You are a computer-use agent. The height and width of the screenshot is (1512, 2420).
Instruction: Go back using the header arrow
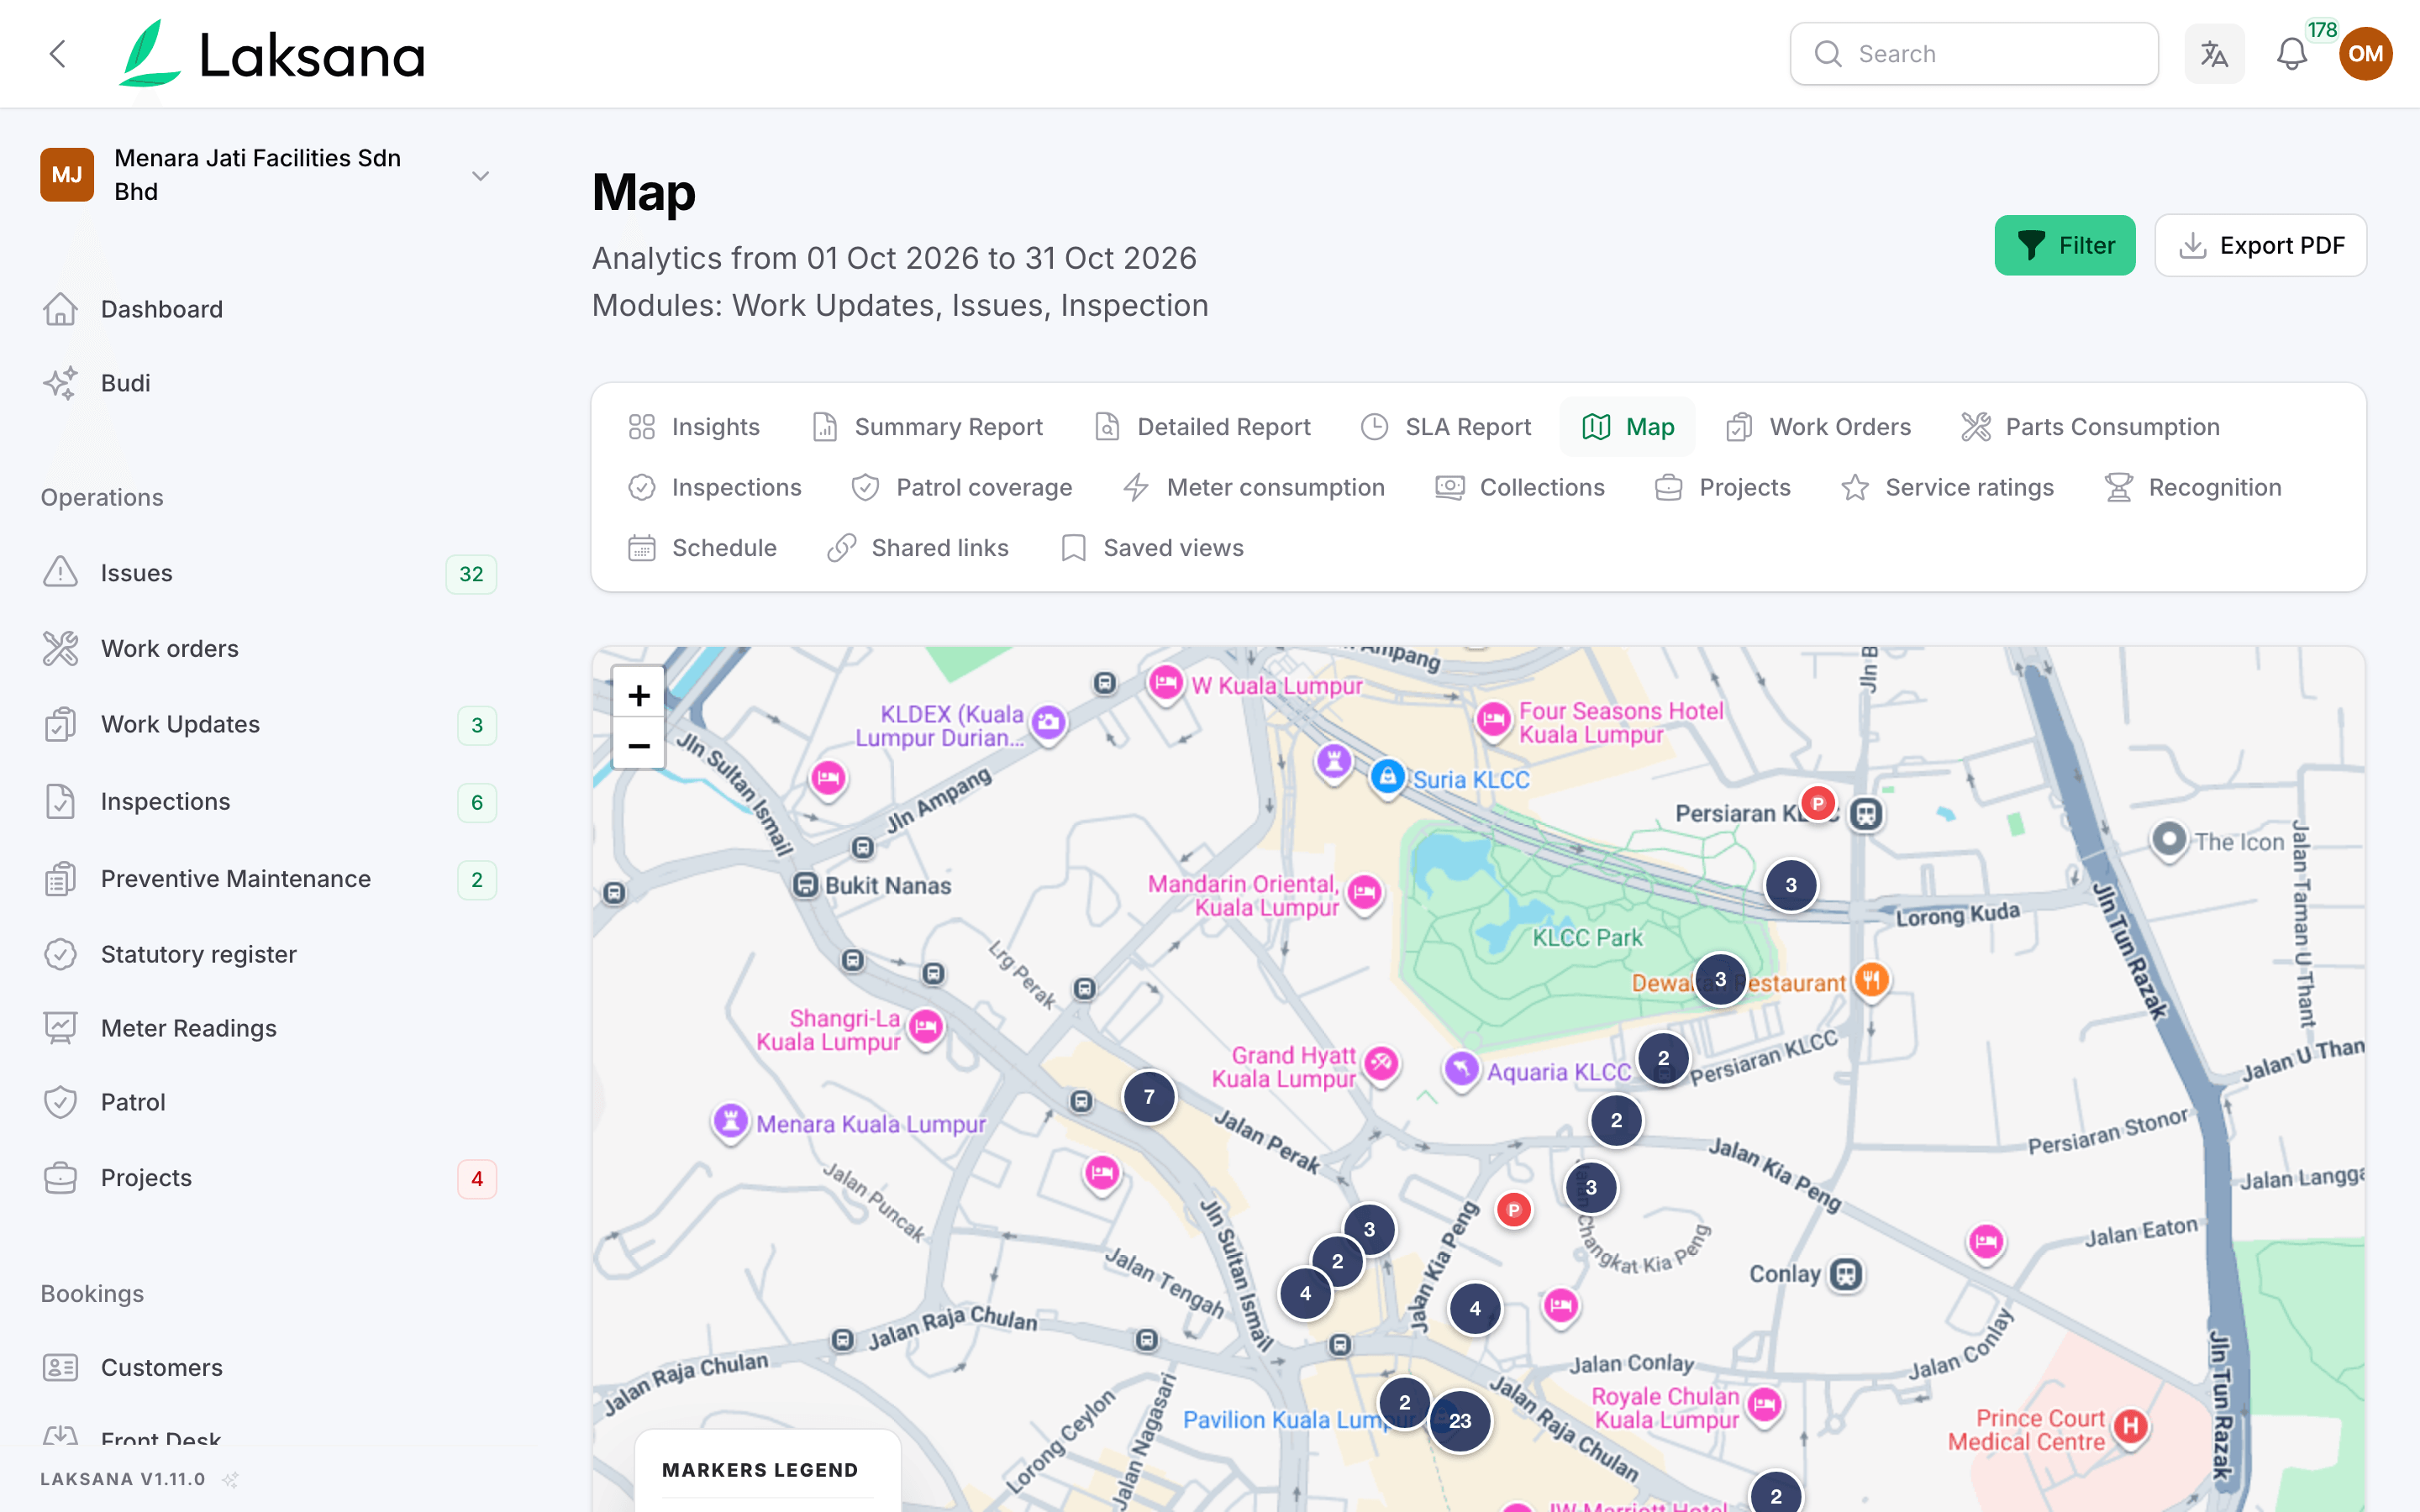point(58,54)
